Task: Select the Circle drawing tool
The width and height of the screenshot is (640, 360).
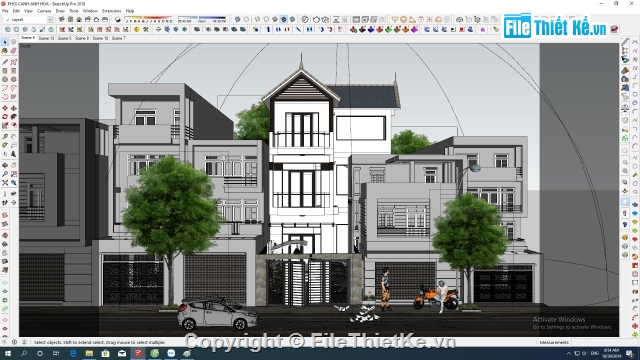Action: pyautogui.click(x=5, y=80)
